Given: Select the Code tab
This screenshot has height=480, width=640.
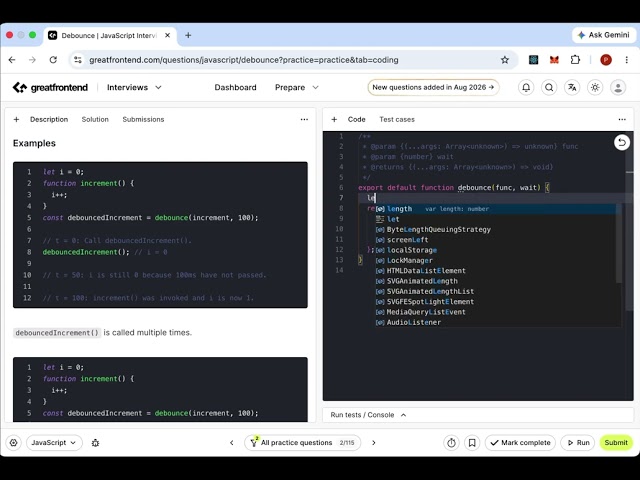Looking at the screenshot, I should [x=356, y=119].
